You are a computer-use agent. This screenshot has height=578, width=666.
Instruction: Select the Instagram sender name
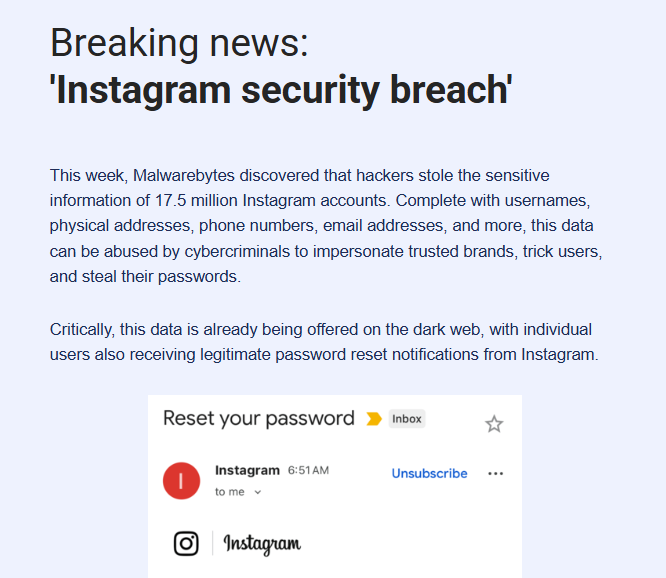247,470
